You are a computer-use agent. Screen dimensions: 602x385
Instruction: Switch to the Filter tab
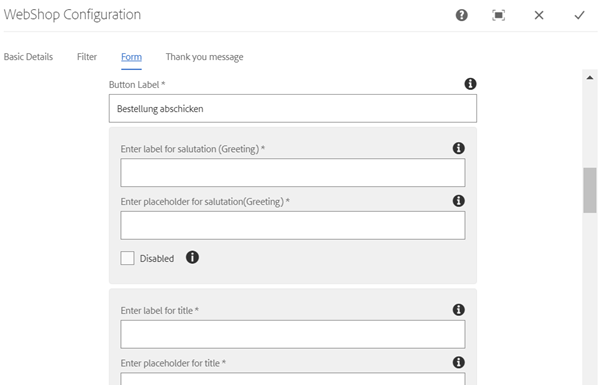(x=87, y=57)
